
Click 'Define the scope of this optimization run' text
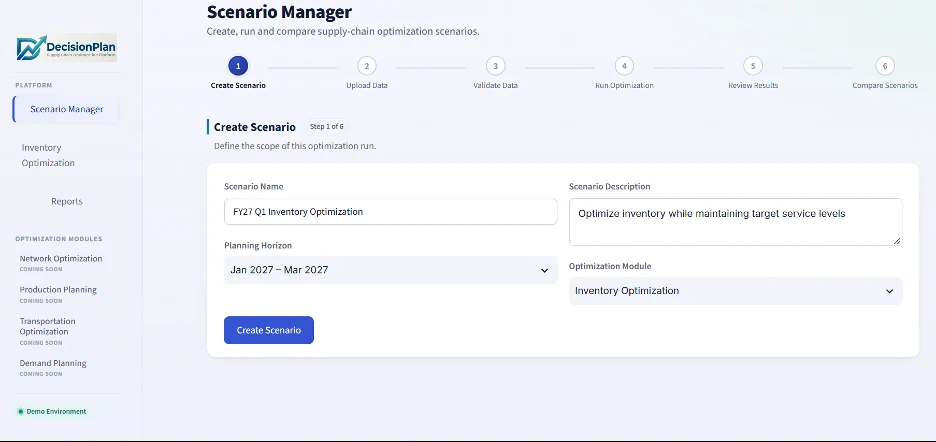(x=295, y=146)
